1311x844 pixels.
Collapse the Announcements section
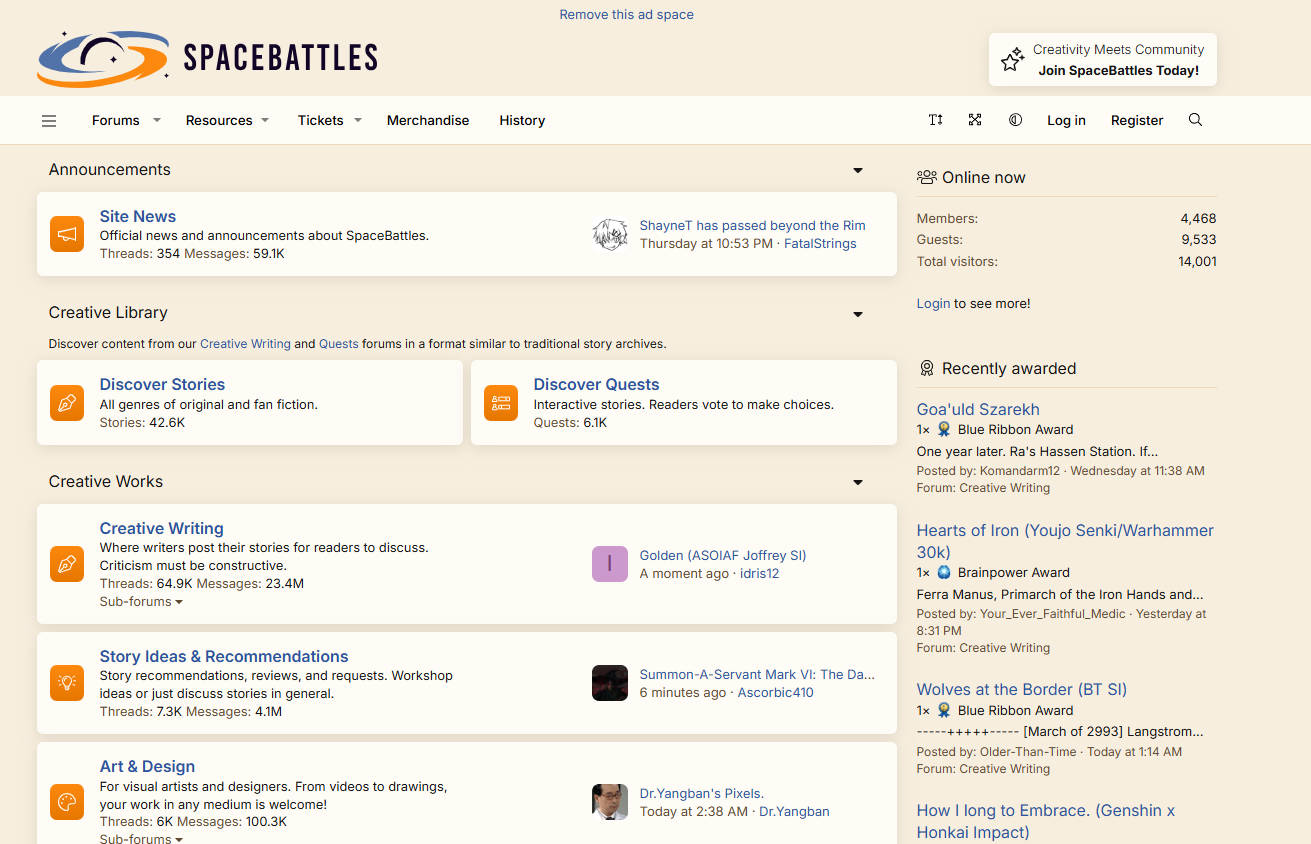(x=858, y=170)
